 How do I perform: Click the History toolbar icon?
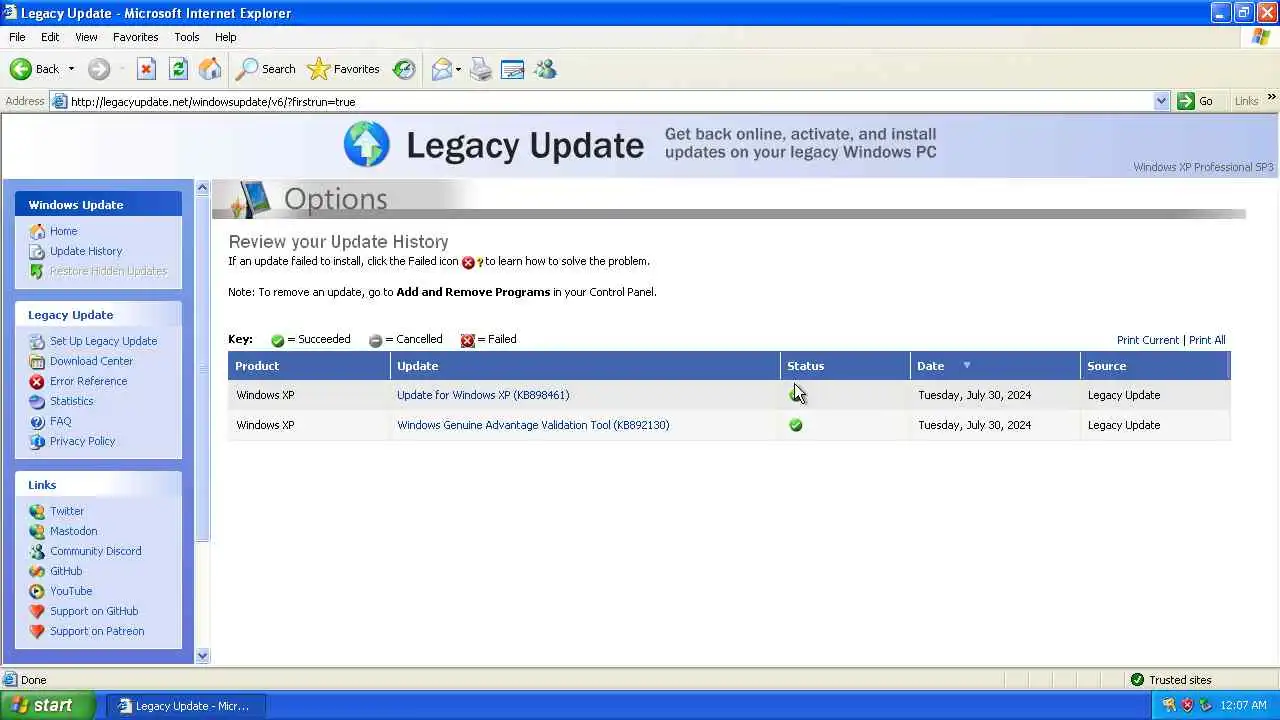coord(404,69)
